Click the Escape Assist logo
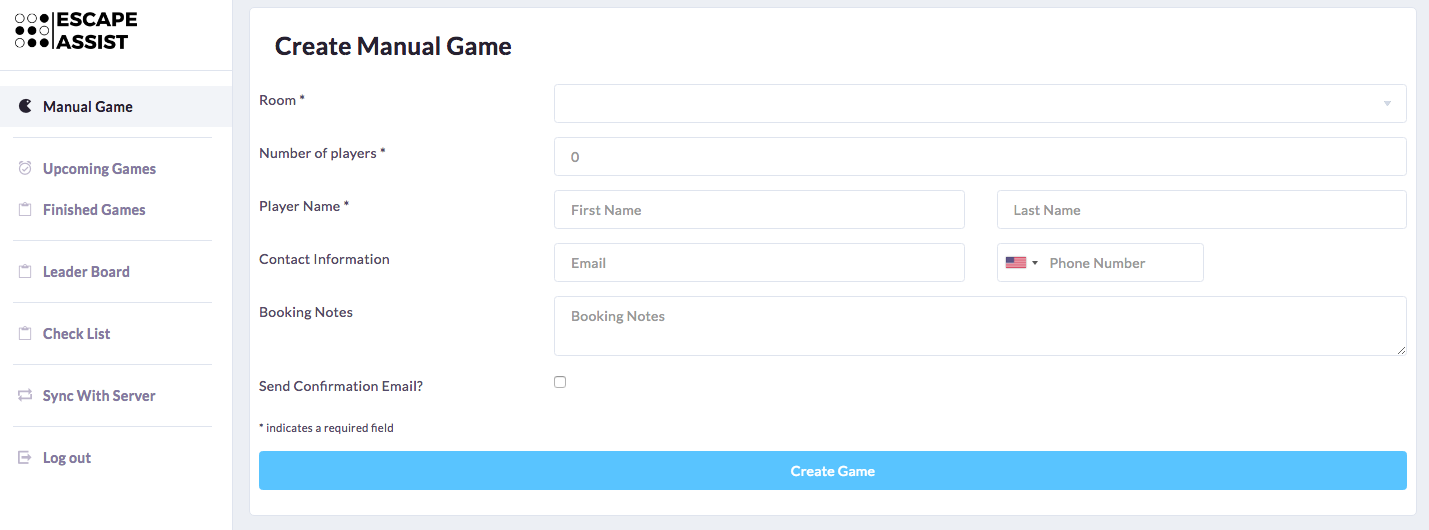 76,31
